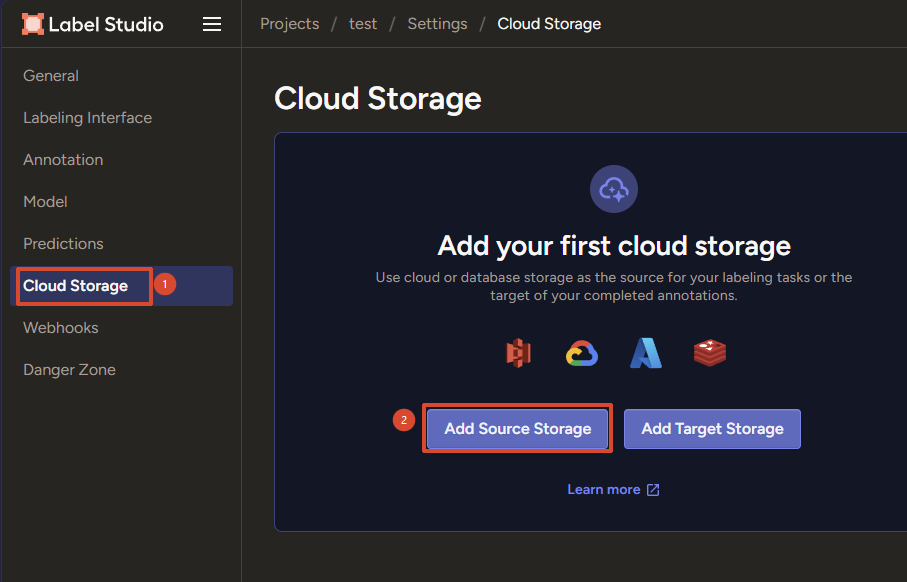Open Webhooks settings
Image resolution: width=907 pixels, height=582 pixels.
pos(61,328)
